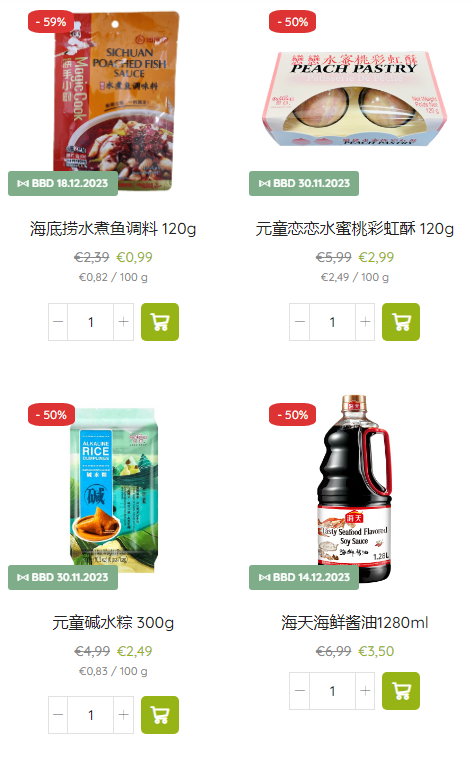The width and height of the screenshot is (475, 761).
Task: Open product title 海天海鲜酱油1280ml
Action: (355, 623)
